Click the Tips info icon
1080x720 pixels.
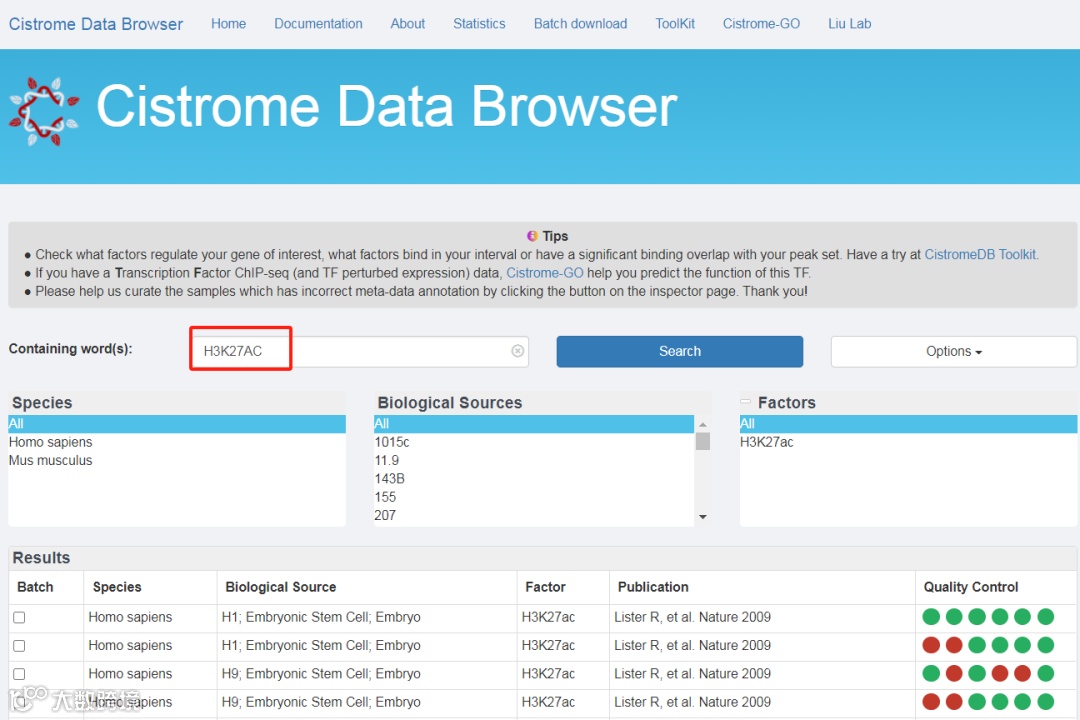point(532,236)
